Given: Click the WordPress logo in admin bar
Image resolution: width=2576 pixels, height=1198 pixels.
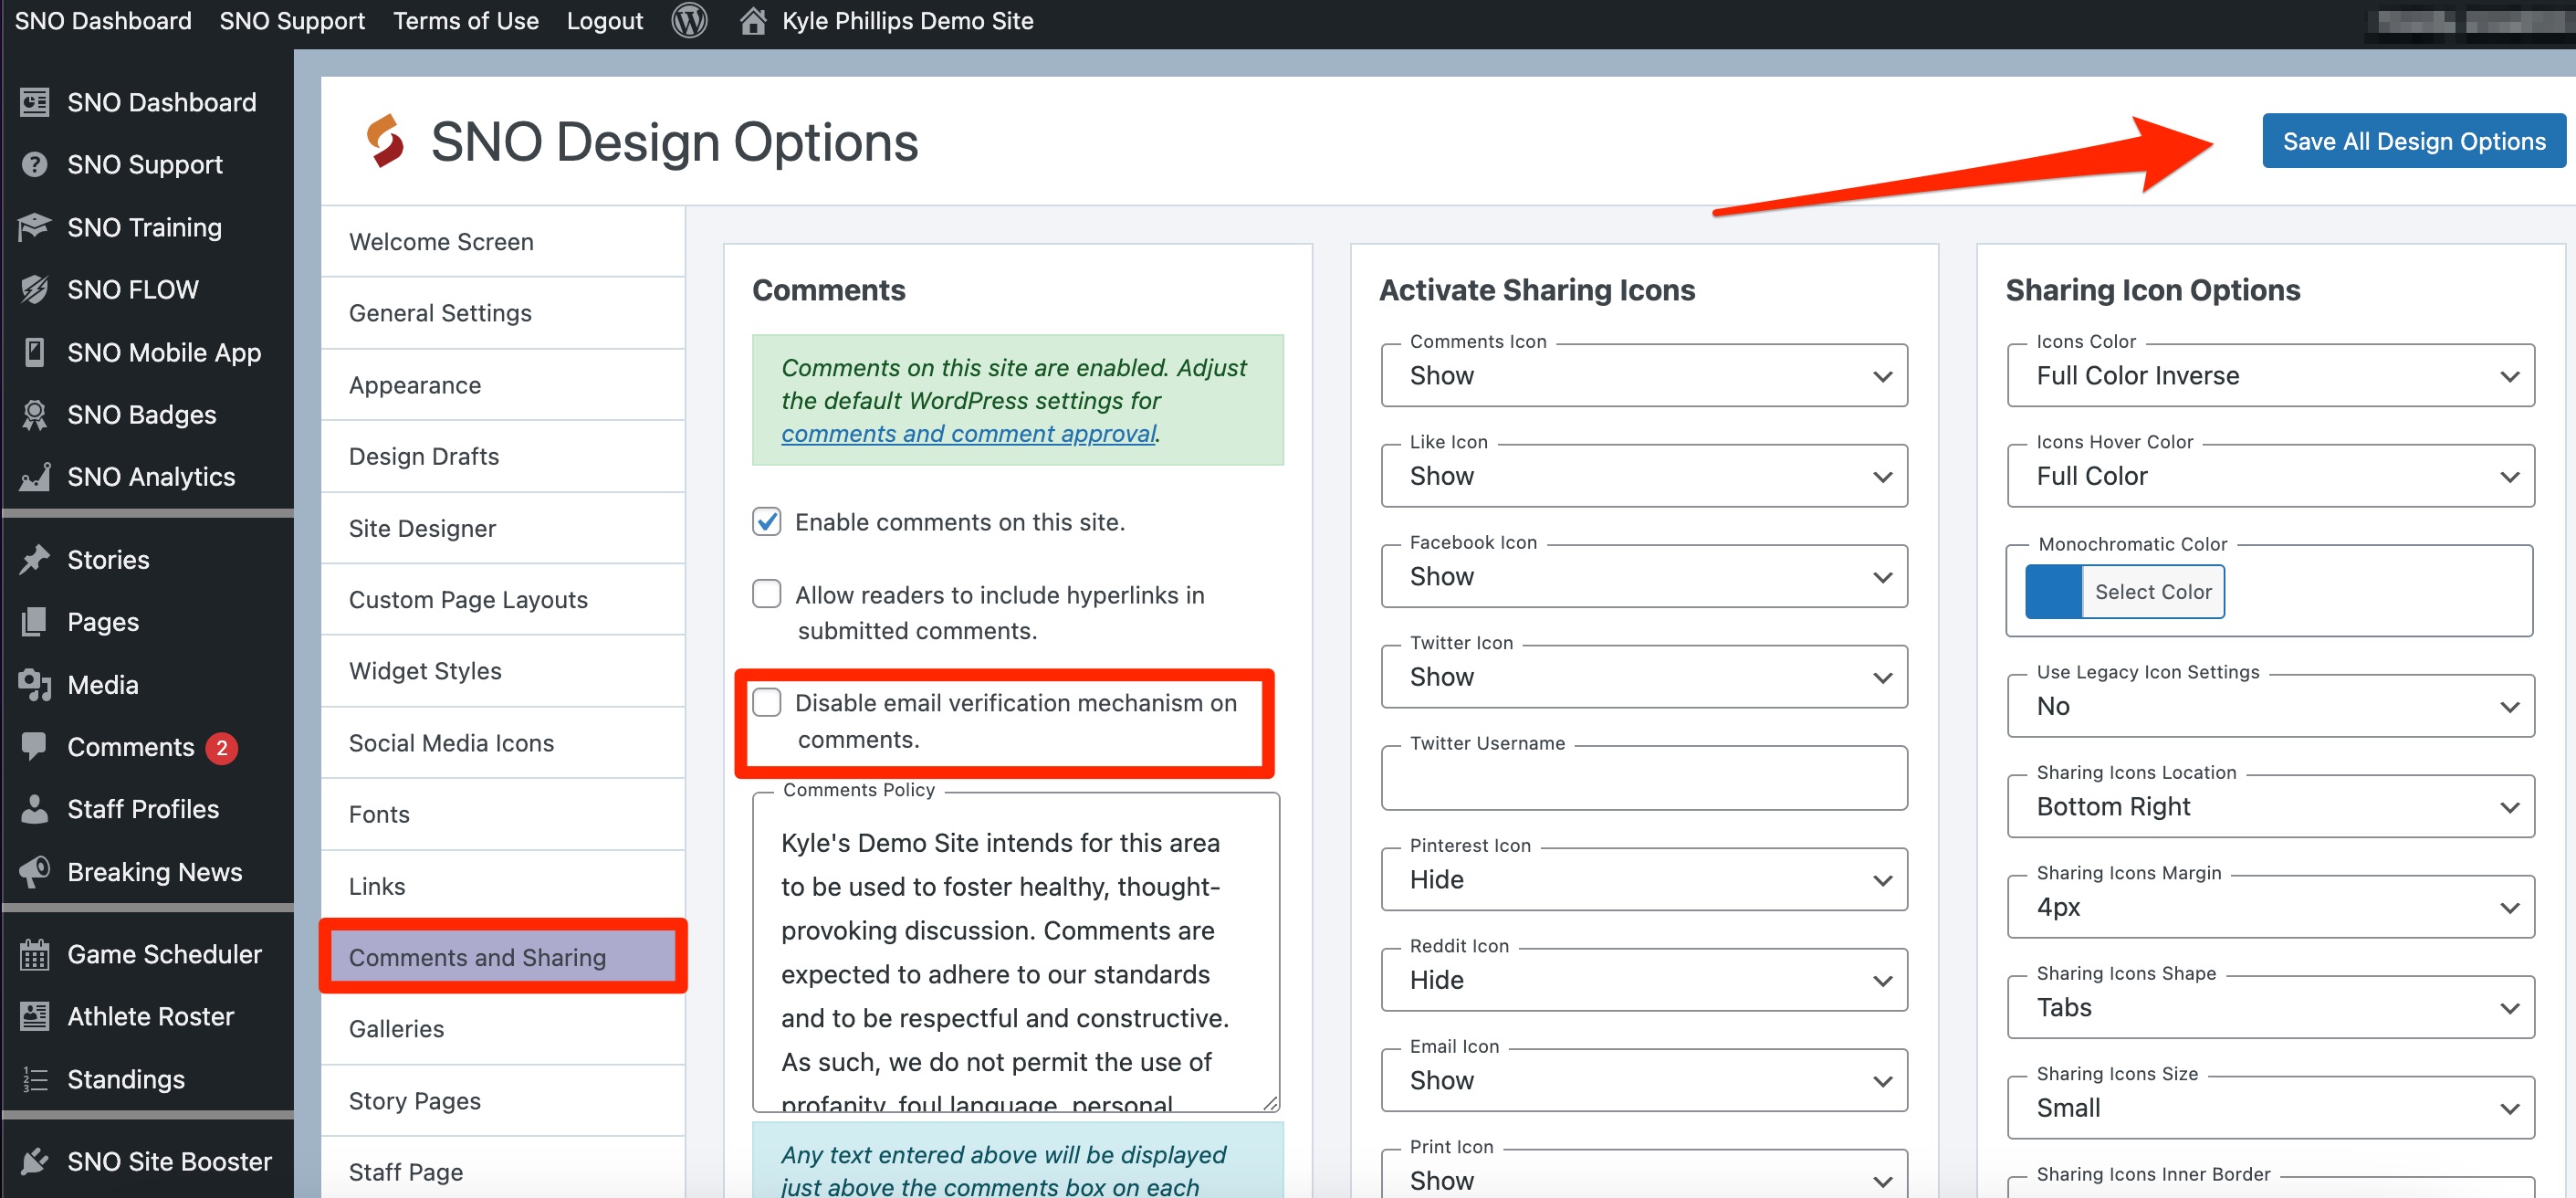Looking at the screenshot, I should [x=689, y=20].
